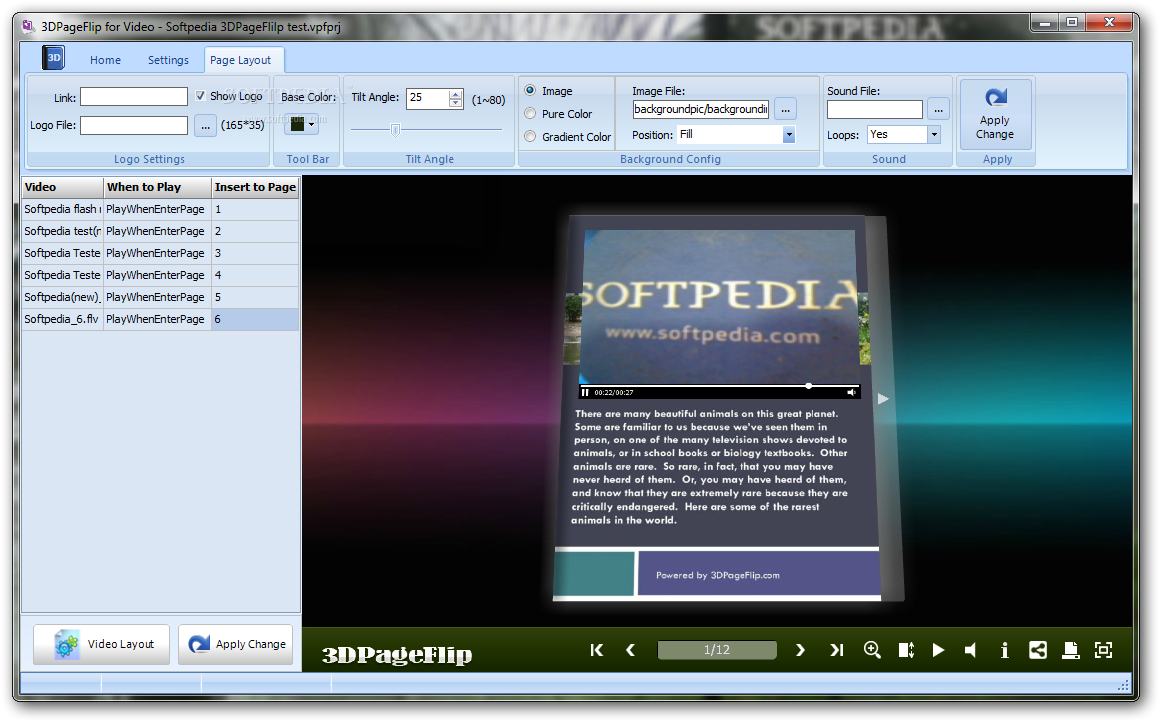Open the Base Color dropdown
Image resolution: width=1160 pixels, height=722 pixels.
point(311,124)
